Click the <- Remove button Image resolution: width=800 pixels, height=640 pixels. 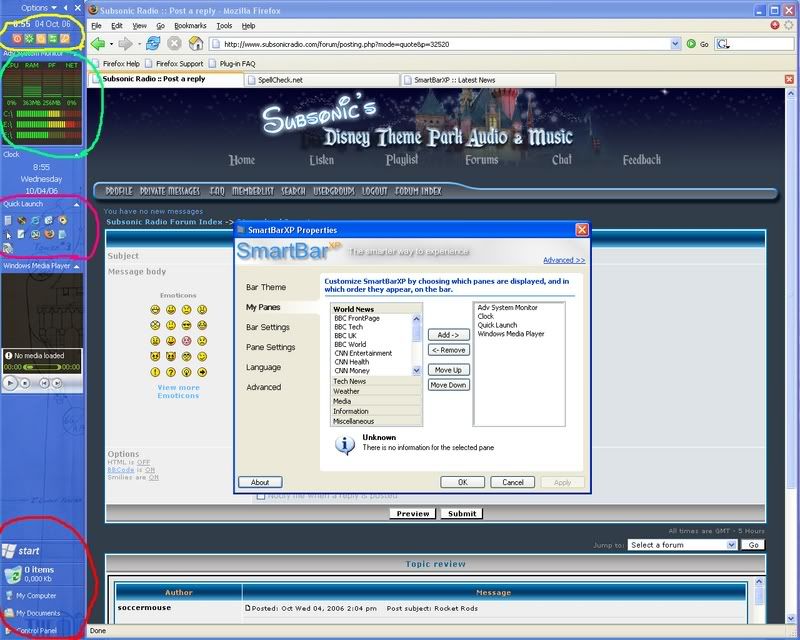[x=448, y=350]
